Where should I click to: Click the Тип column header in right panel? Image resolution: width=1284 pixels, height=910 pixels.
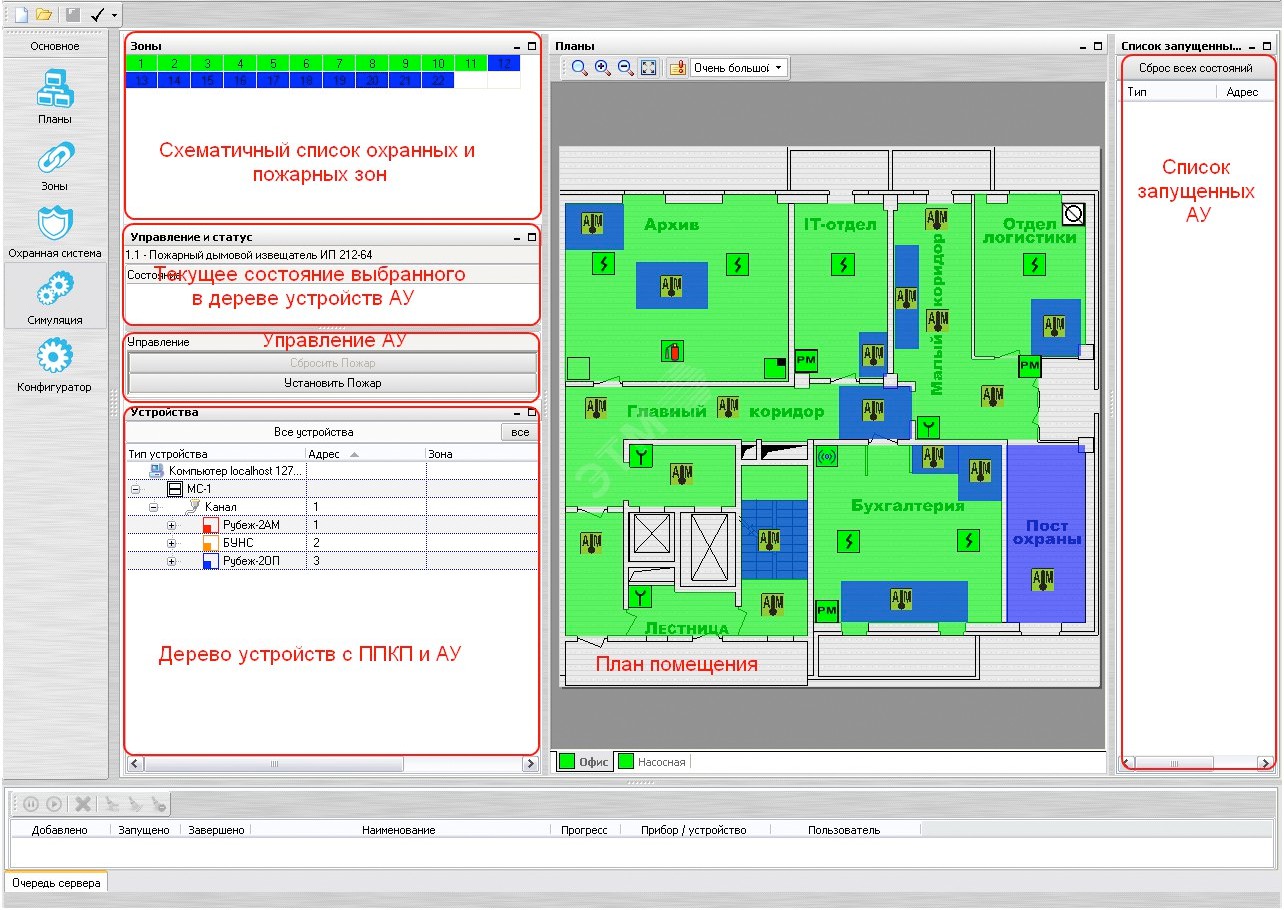(1168, 92)
